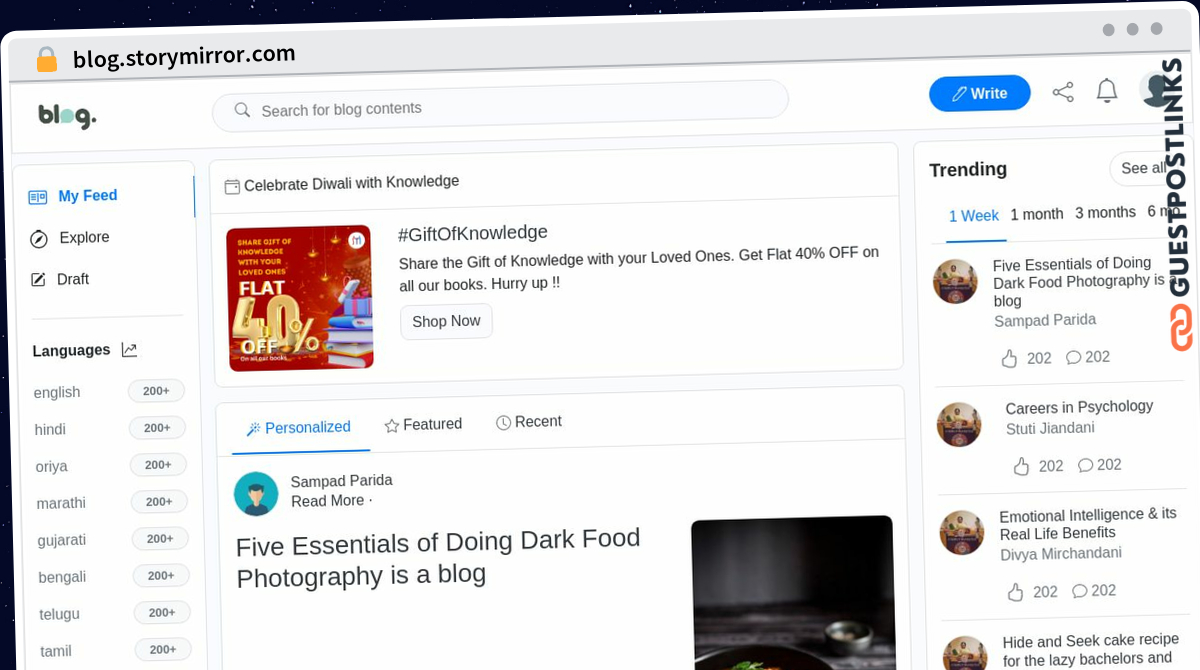Viewport: 1200px width, 670px height.
Task: Click the search magnifier icon
Action: 242,110
